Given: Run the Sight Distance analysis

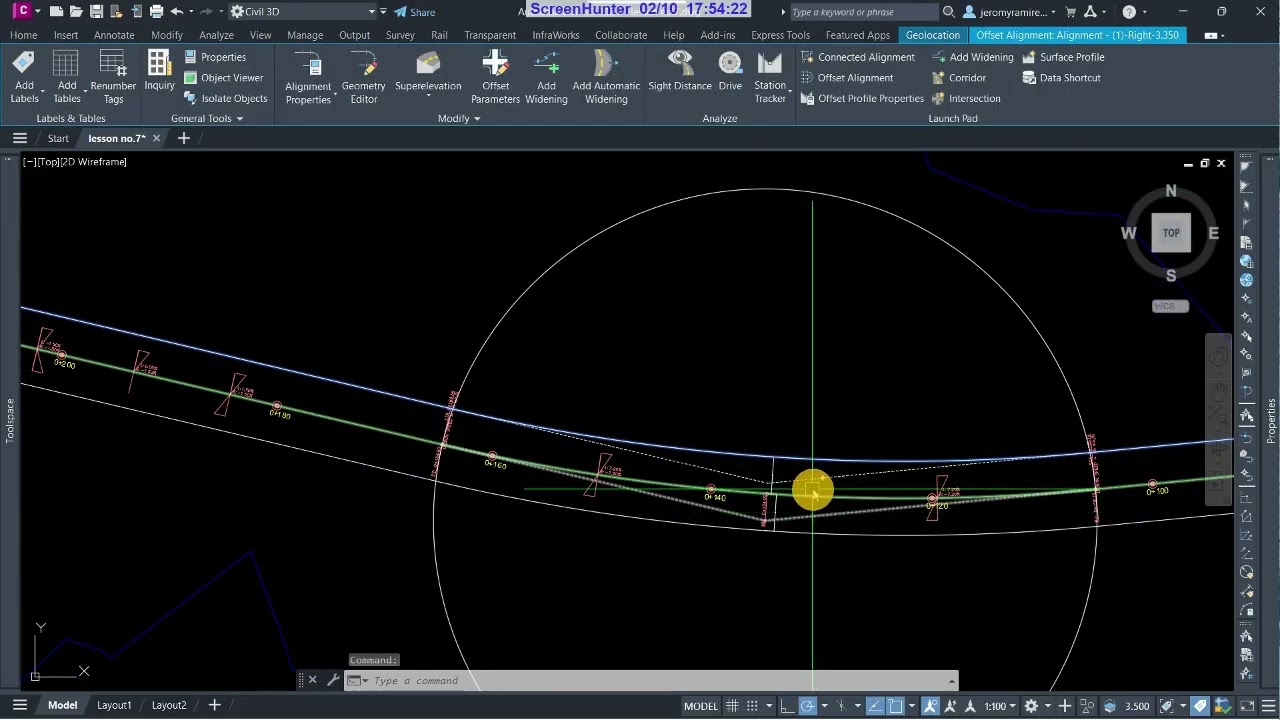Looking at the screenshot, I should 680,70.
